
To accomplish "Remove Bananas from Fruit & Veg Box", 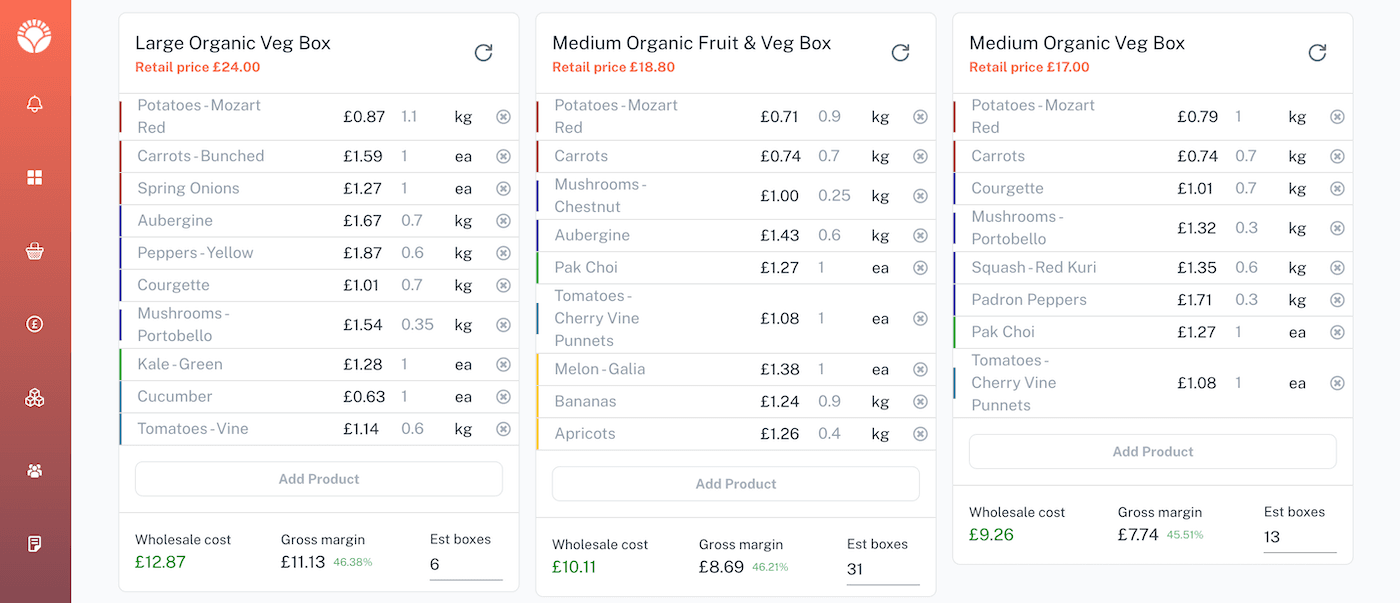I will [920, 402].
